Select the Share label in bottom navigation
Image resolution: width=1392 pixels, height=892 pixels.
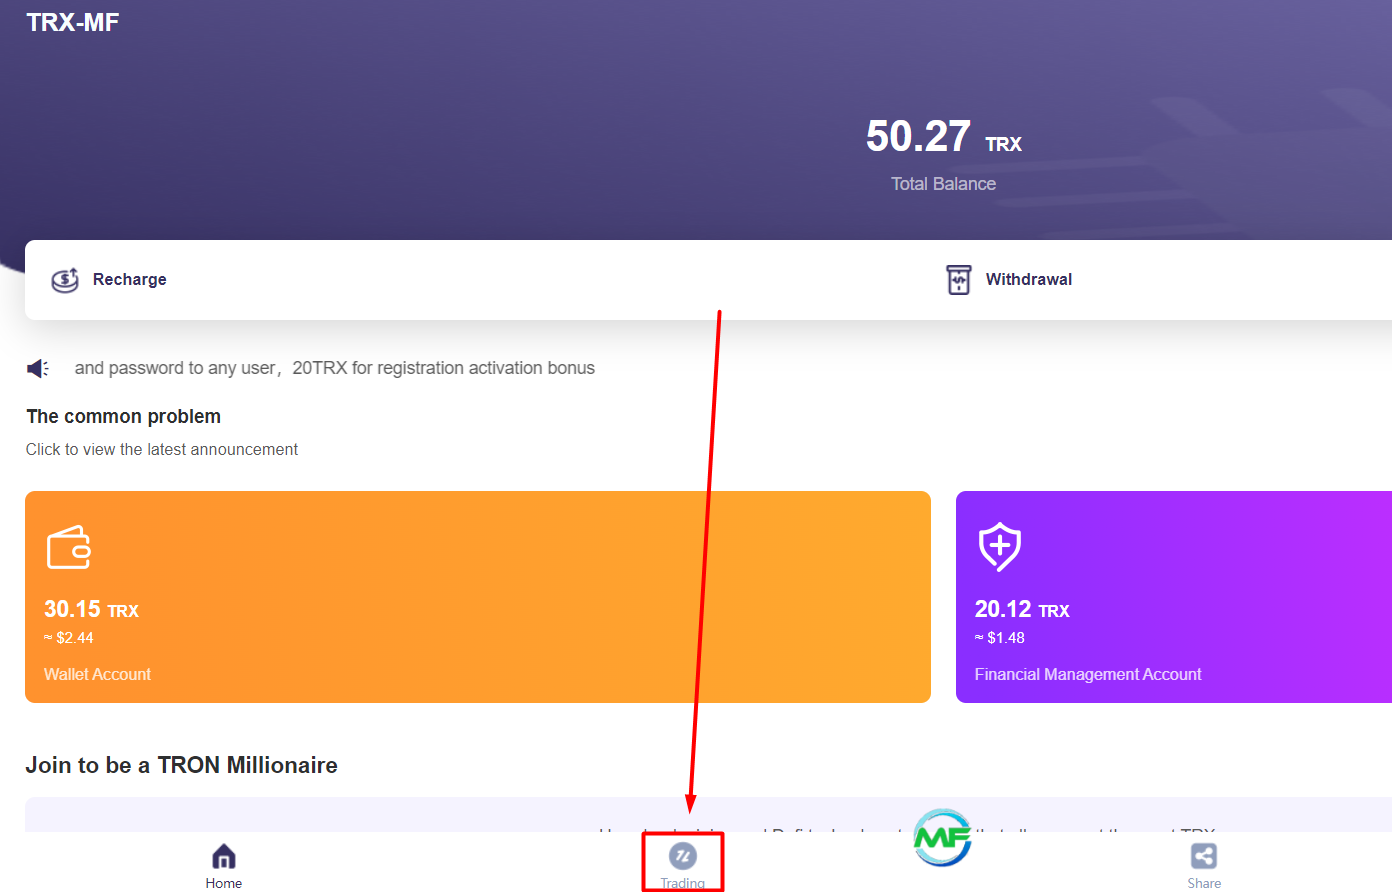pos(1204,883)
